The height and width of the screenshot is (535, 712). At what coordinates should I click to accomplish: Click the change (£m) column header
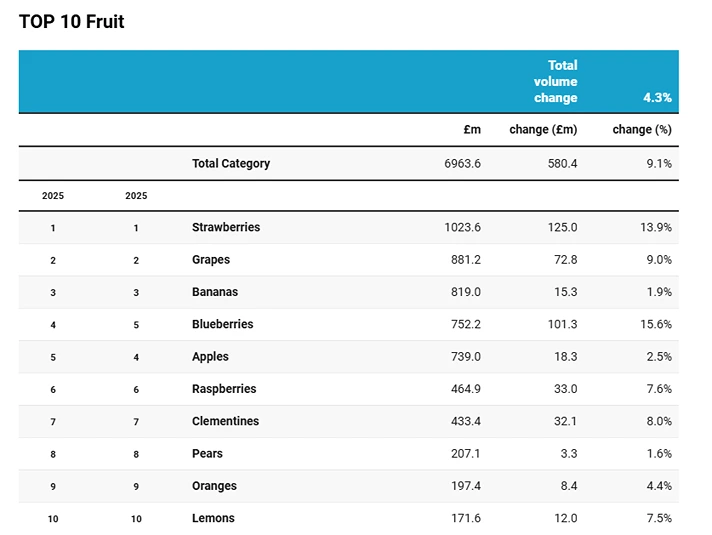543,129
